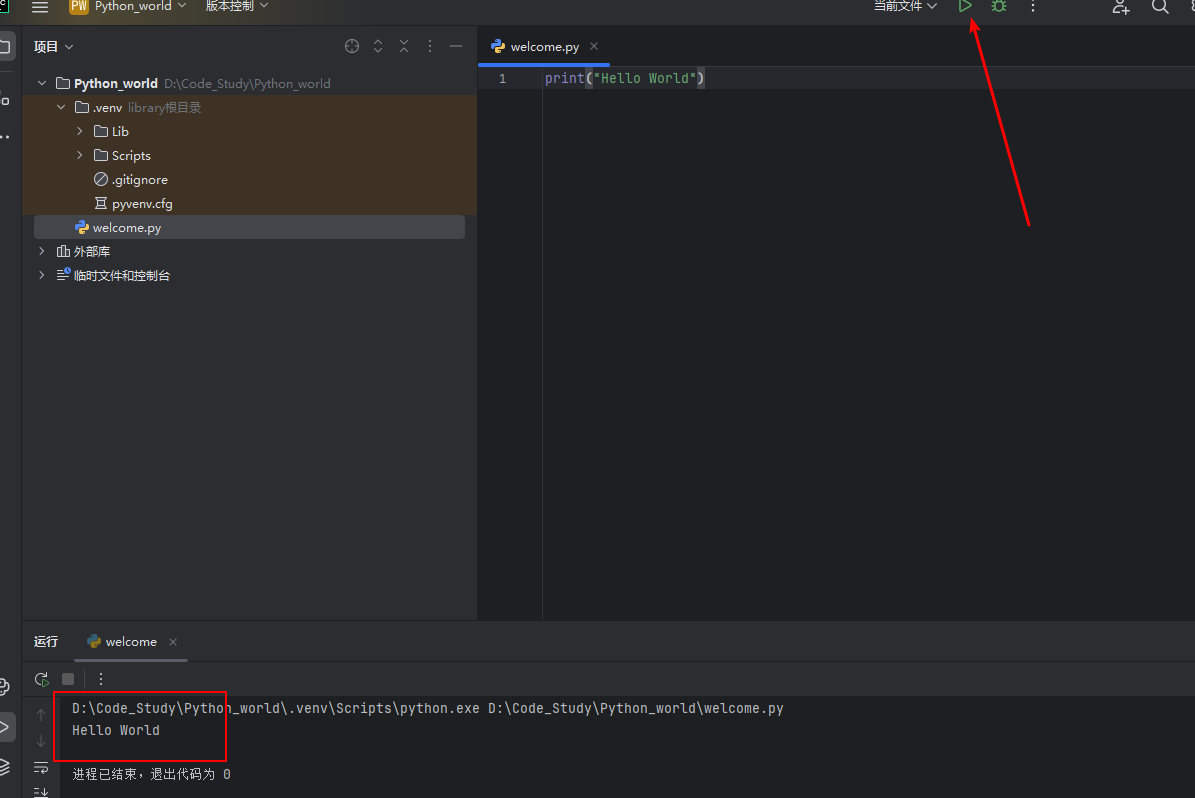Open the 版本控制 menu
This screenshot has width=1195, height=798.
tap(237, 6)
